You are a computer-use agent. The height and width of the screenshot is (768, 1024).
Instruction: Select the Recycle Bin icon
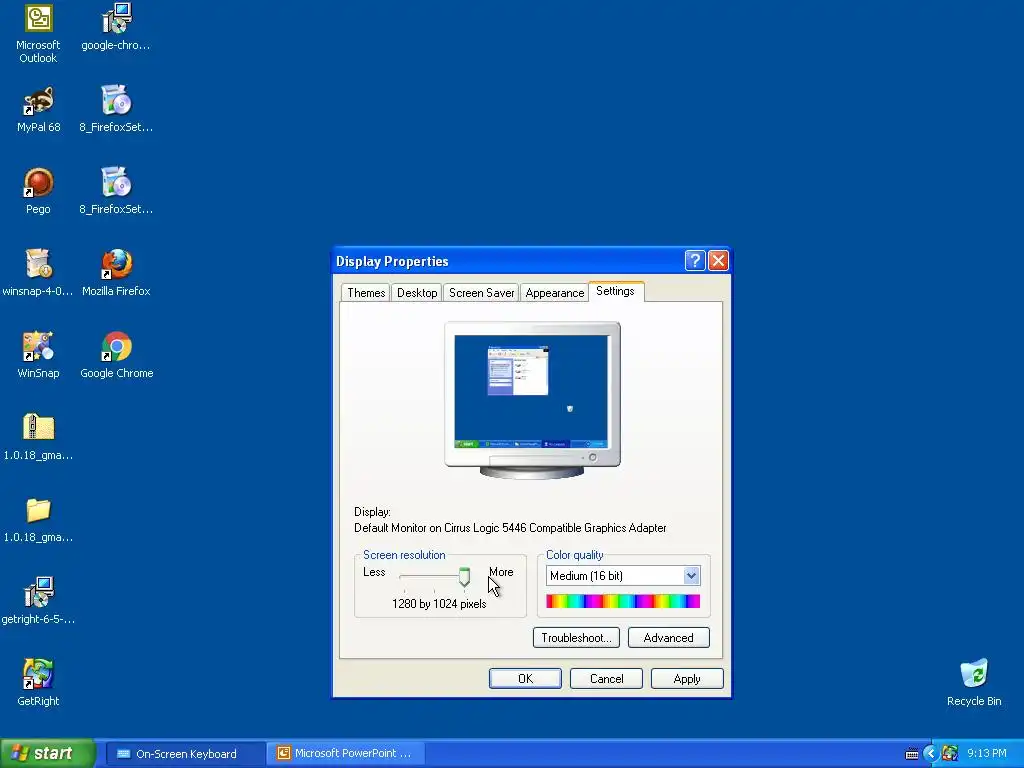click(974, 682)
